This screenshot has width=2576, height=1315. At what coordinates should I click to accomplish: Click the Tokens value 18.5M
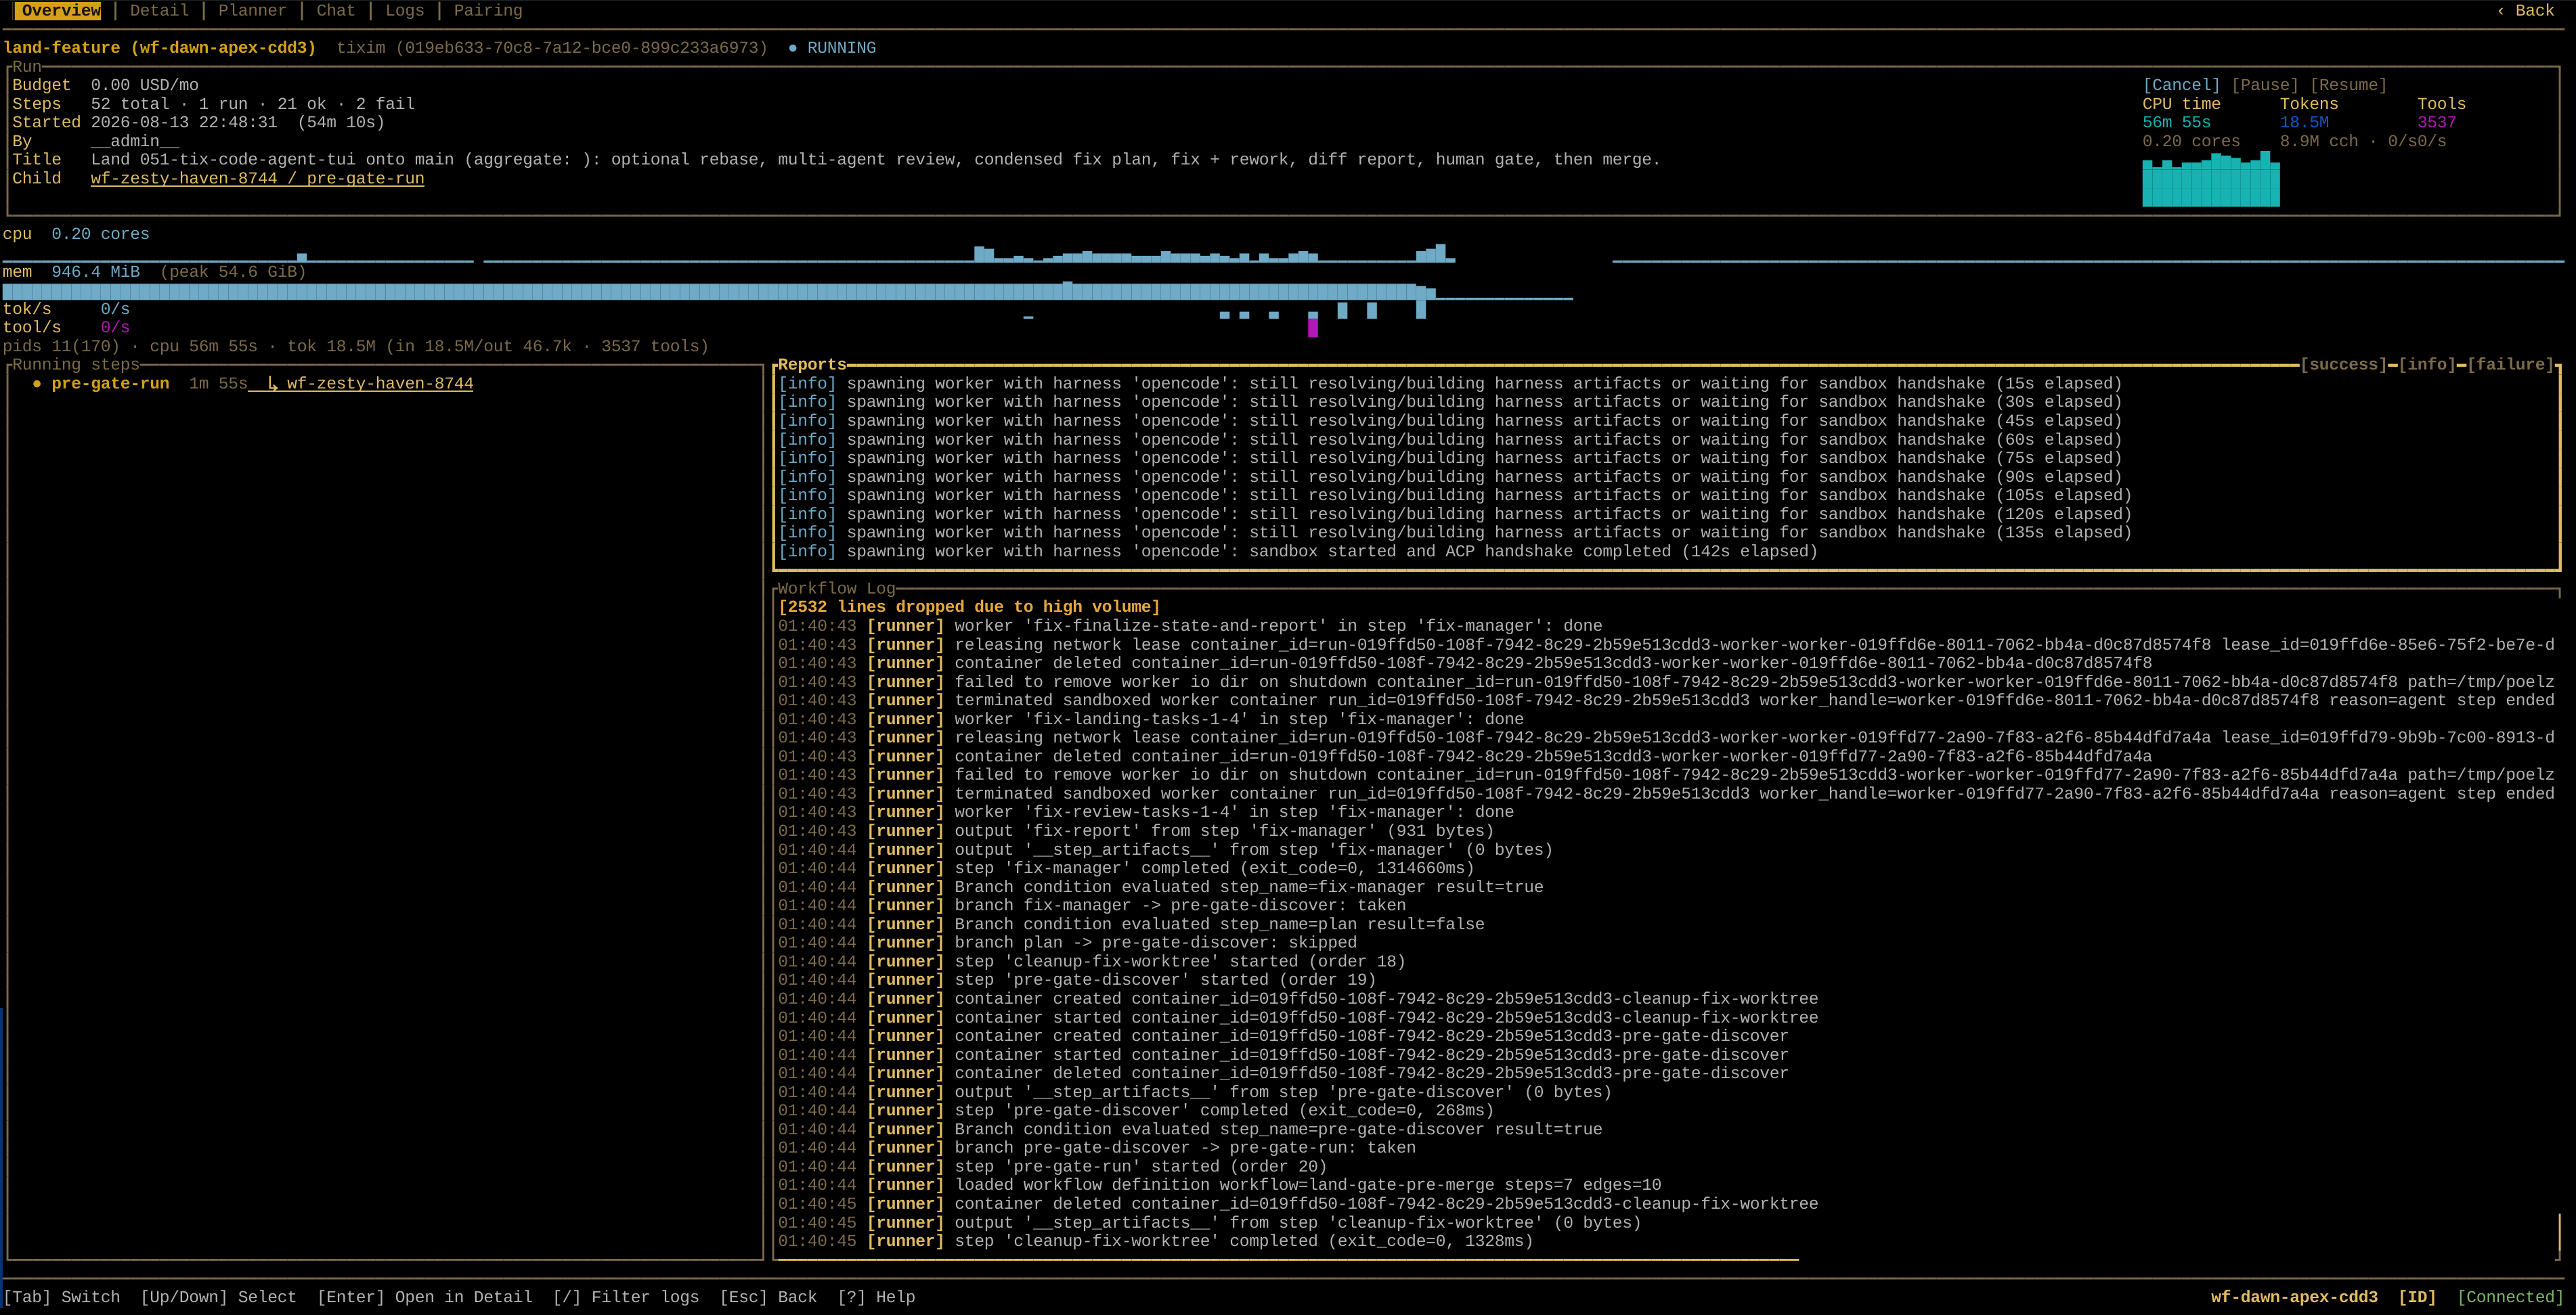(x=2304, y=122)
